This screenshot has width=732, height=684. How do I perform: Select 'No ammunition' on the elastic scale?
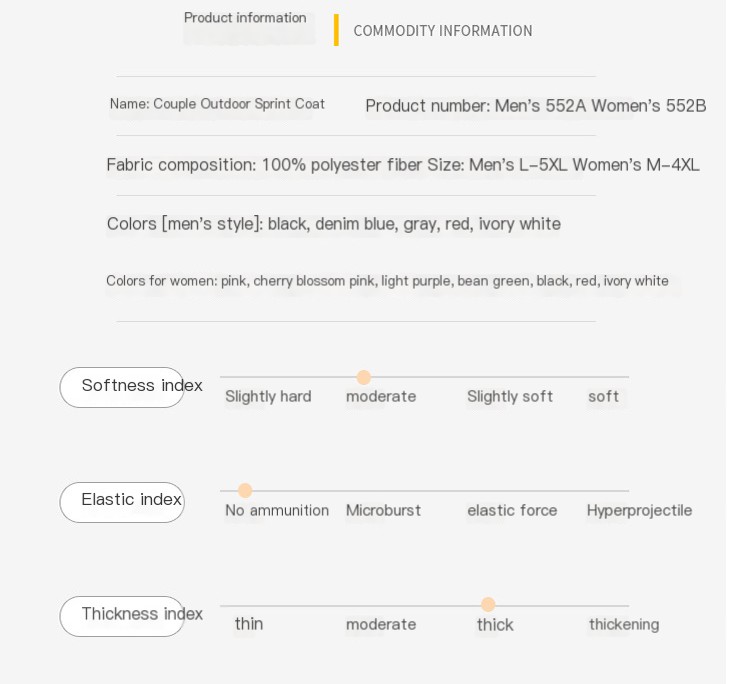[x=277, y=511]
